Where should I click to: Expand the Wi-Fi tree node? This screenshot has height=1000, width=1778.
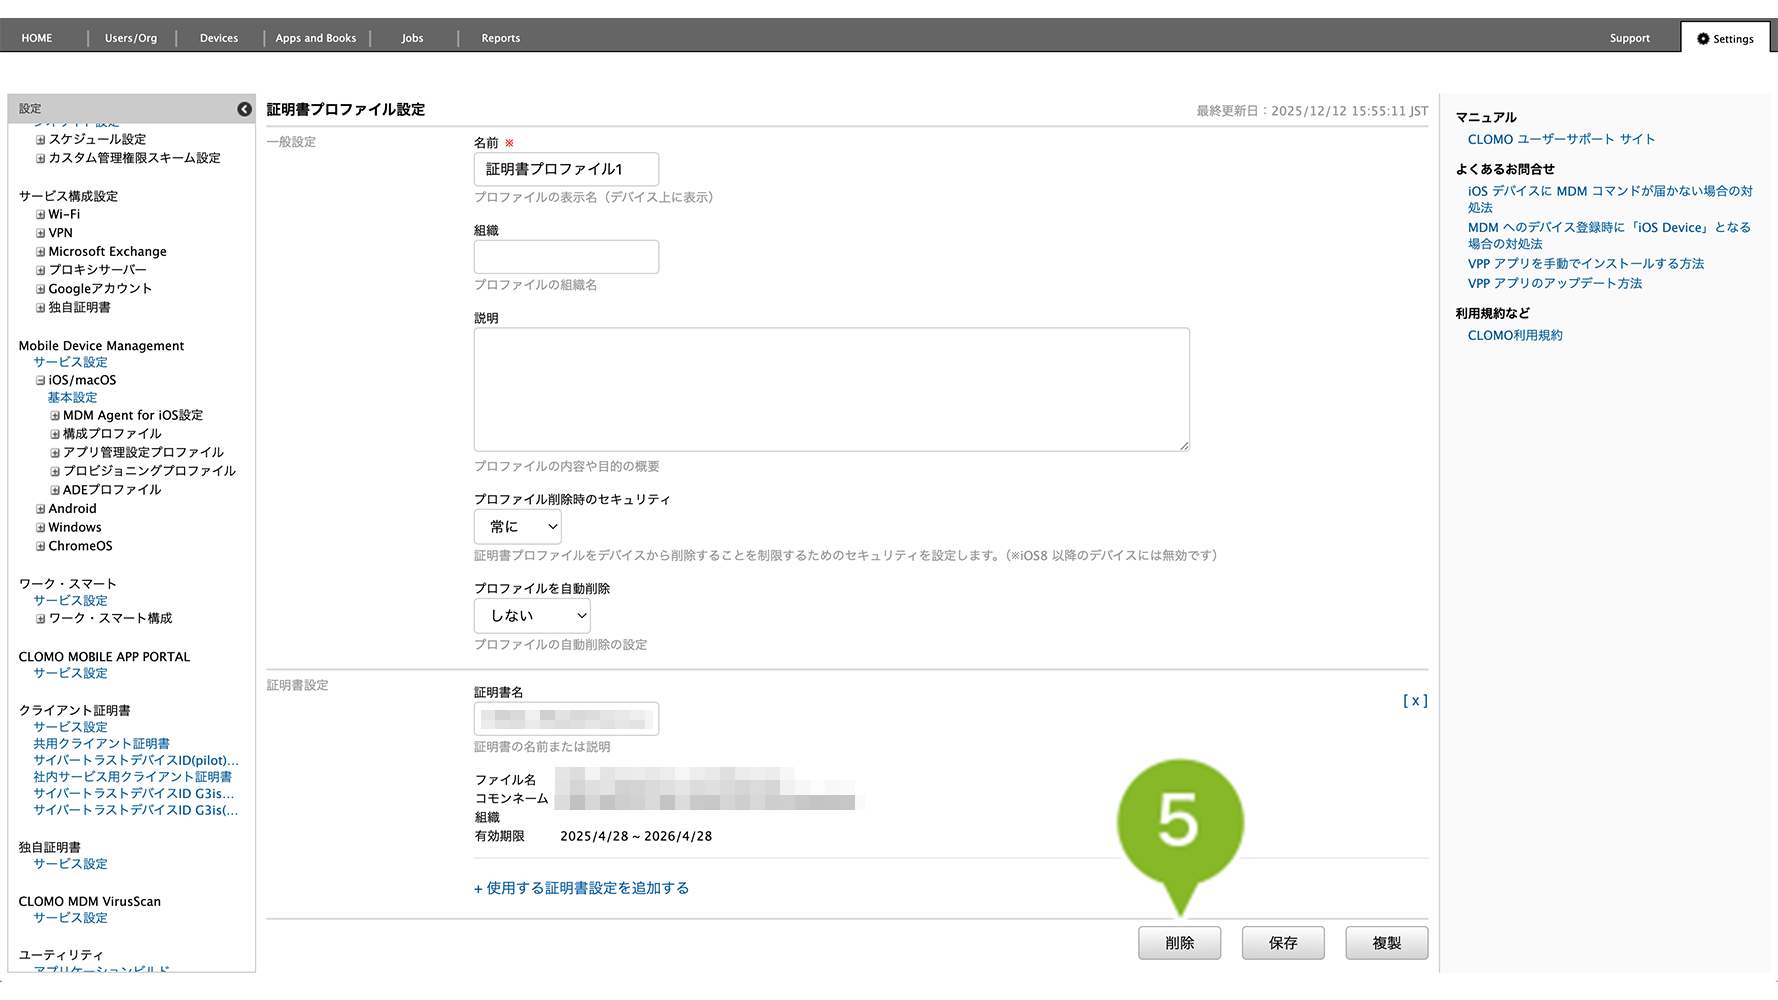[41, 215]
